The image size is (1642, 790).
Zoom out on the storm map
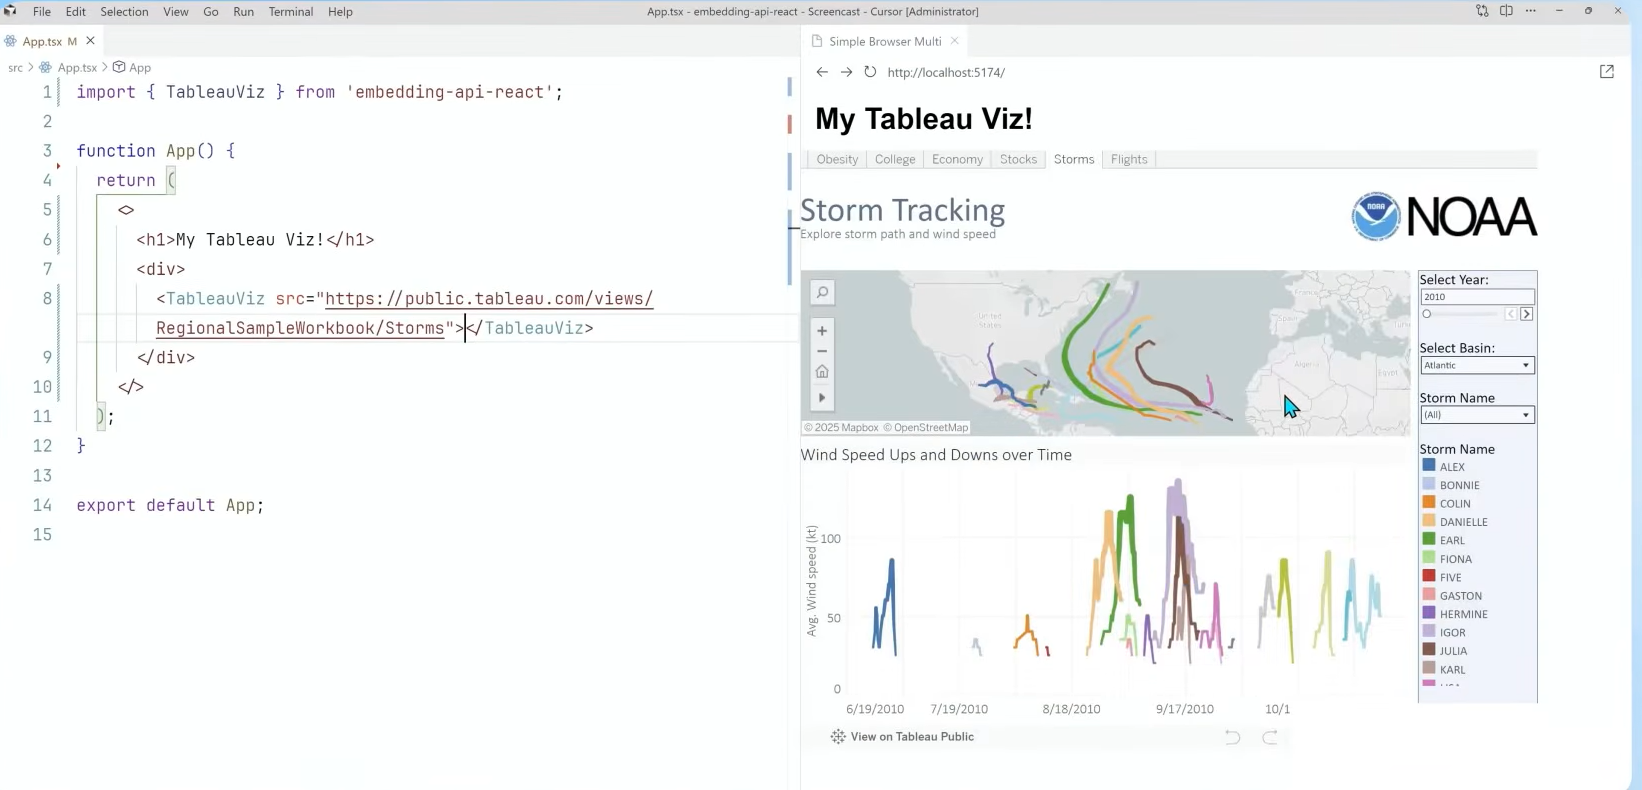tap(822, 351)
